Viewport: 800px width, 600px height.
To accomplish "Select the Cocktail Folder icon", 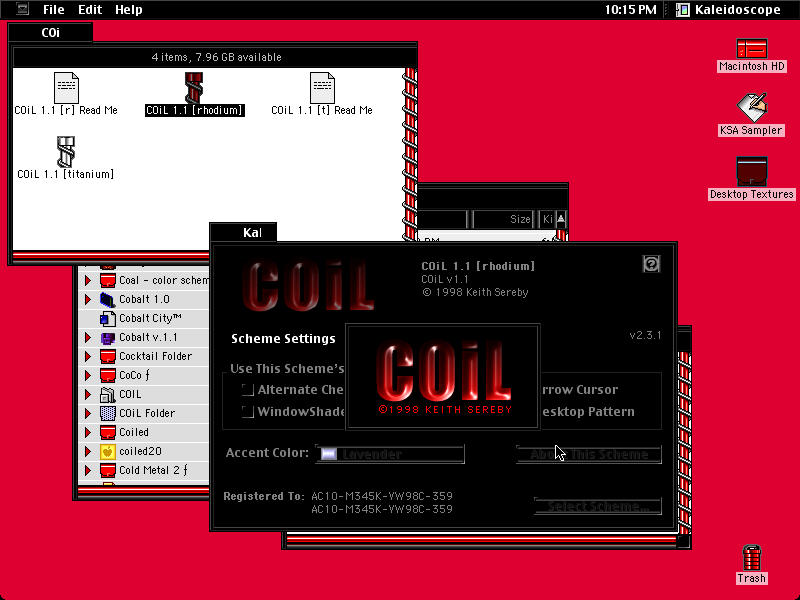I will (x=108, y=356).
